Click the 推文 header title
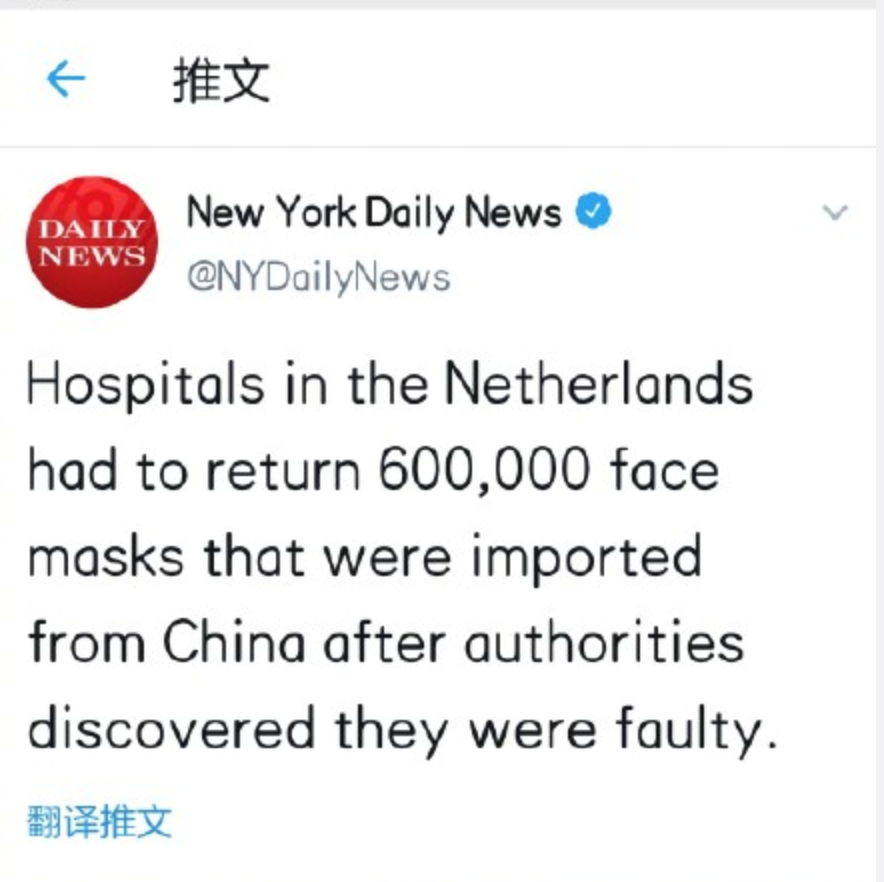Image resolution: width=884 pixels, height=882 pixels. (222, 81)
